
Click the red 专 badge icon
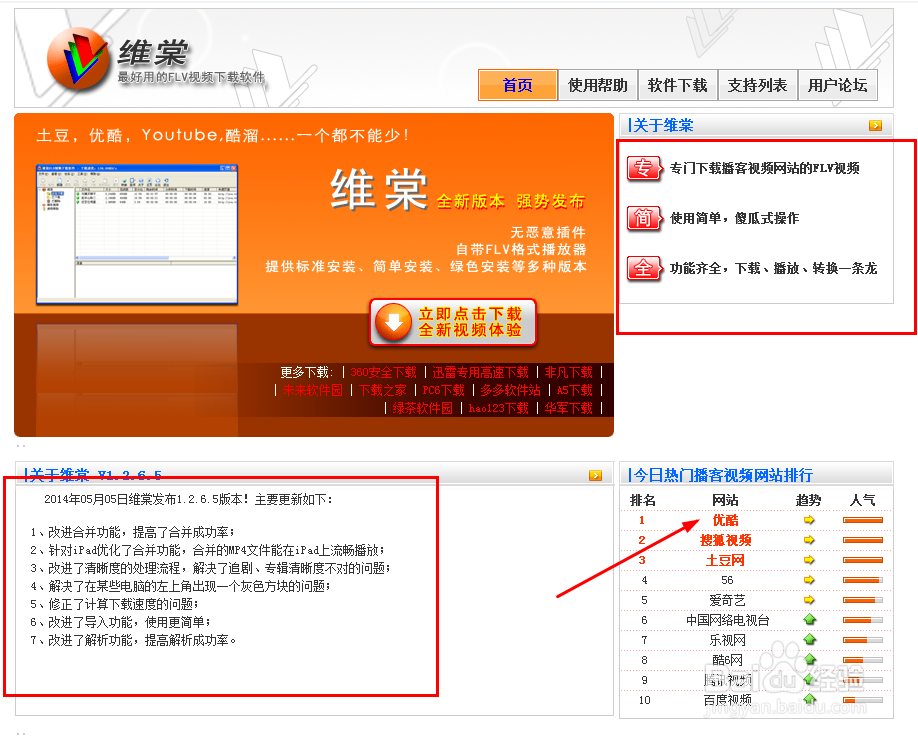[x=645, y=168]
